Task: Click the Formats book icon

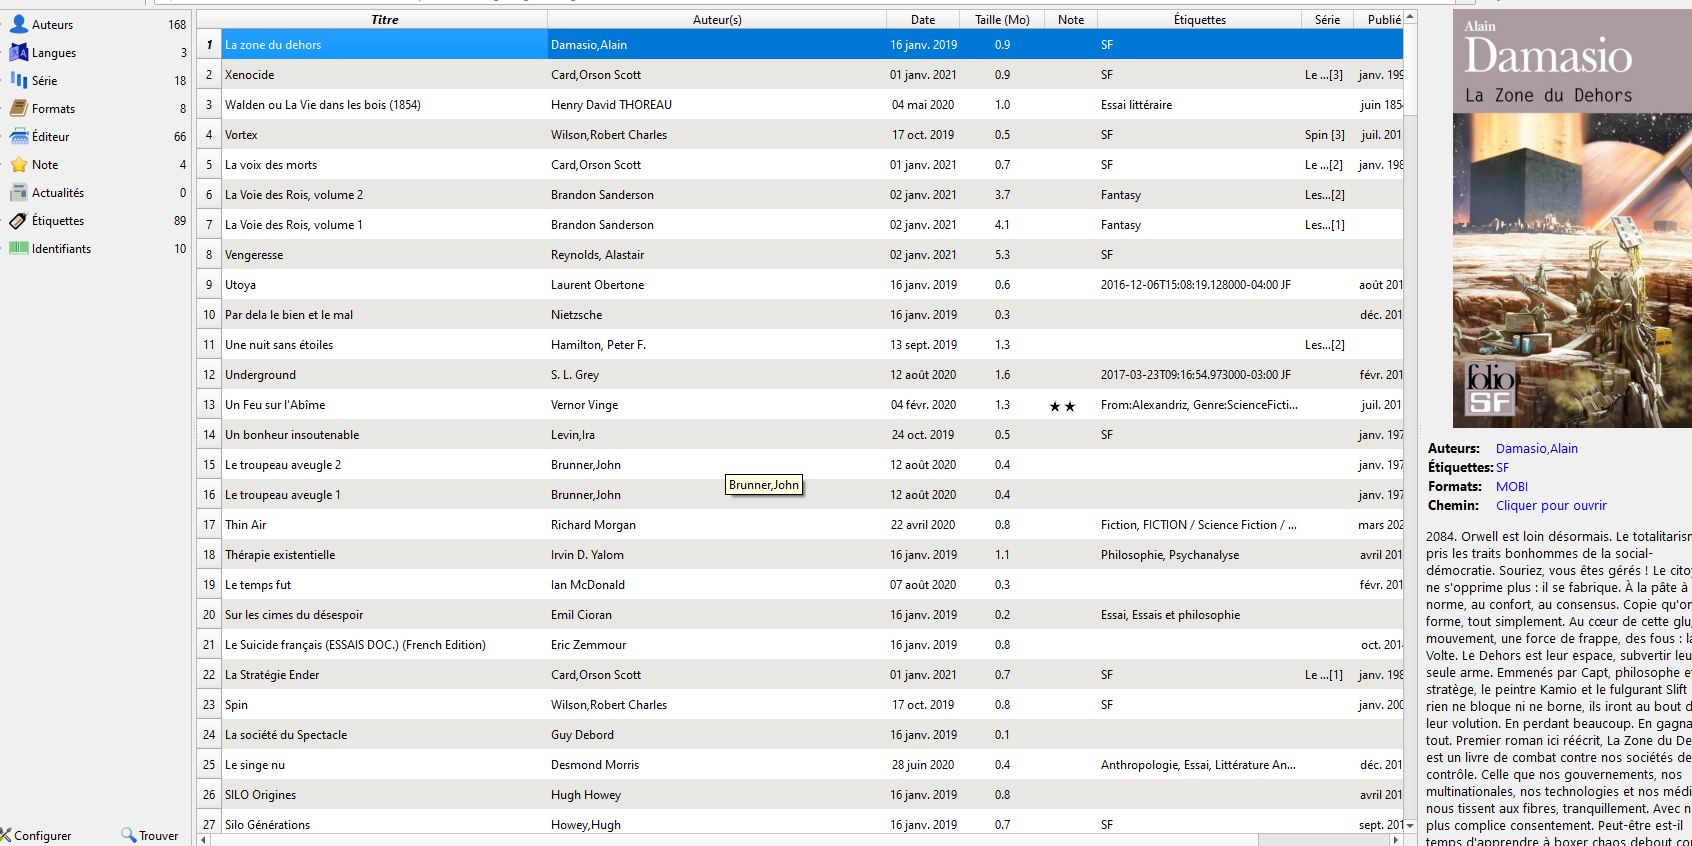Action: [x=18, y=108]
